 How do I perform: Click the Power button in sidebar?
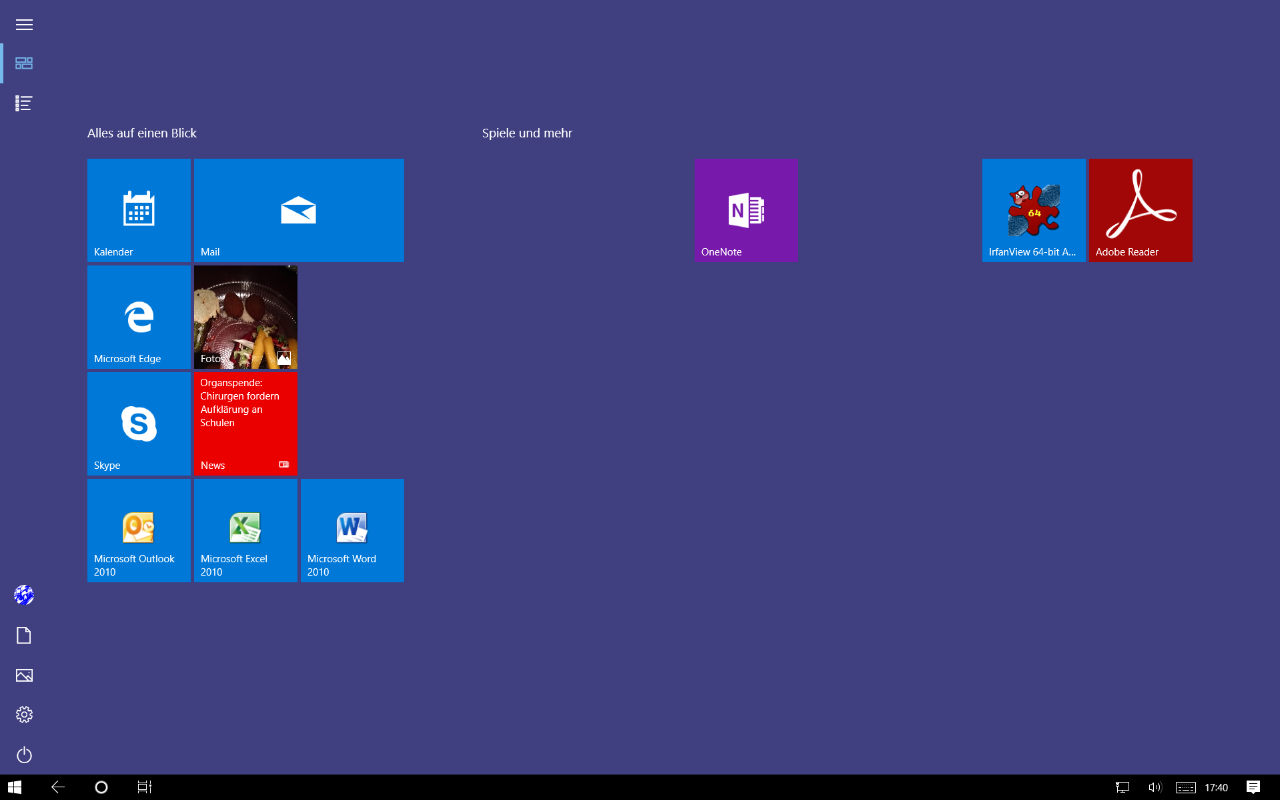click(24, 755)
